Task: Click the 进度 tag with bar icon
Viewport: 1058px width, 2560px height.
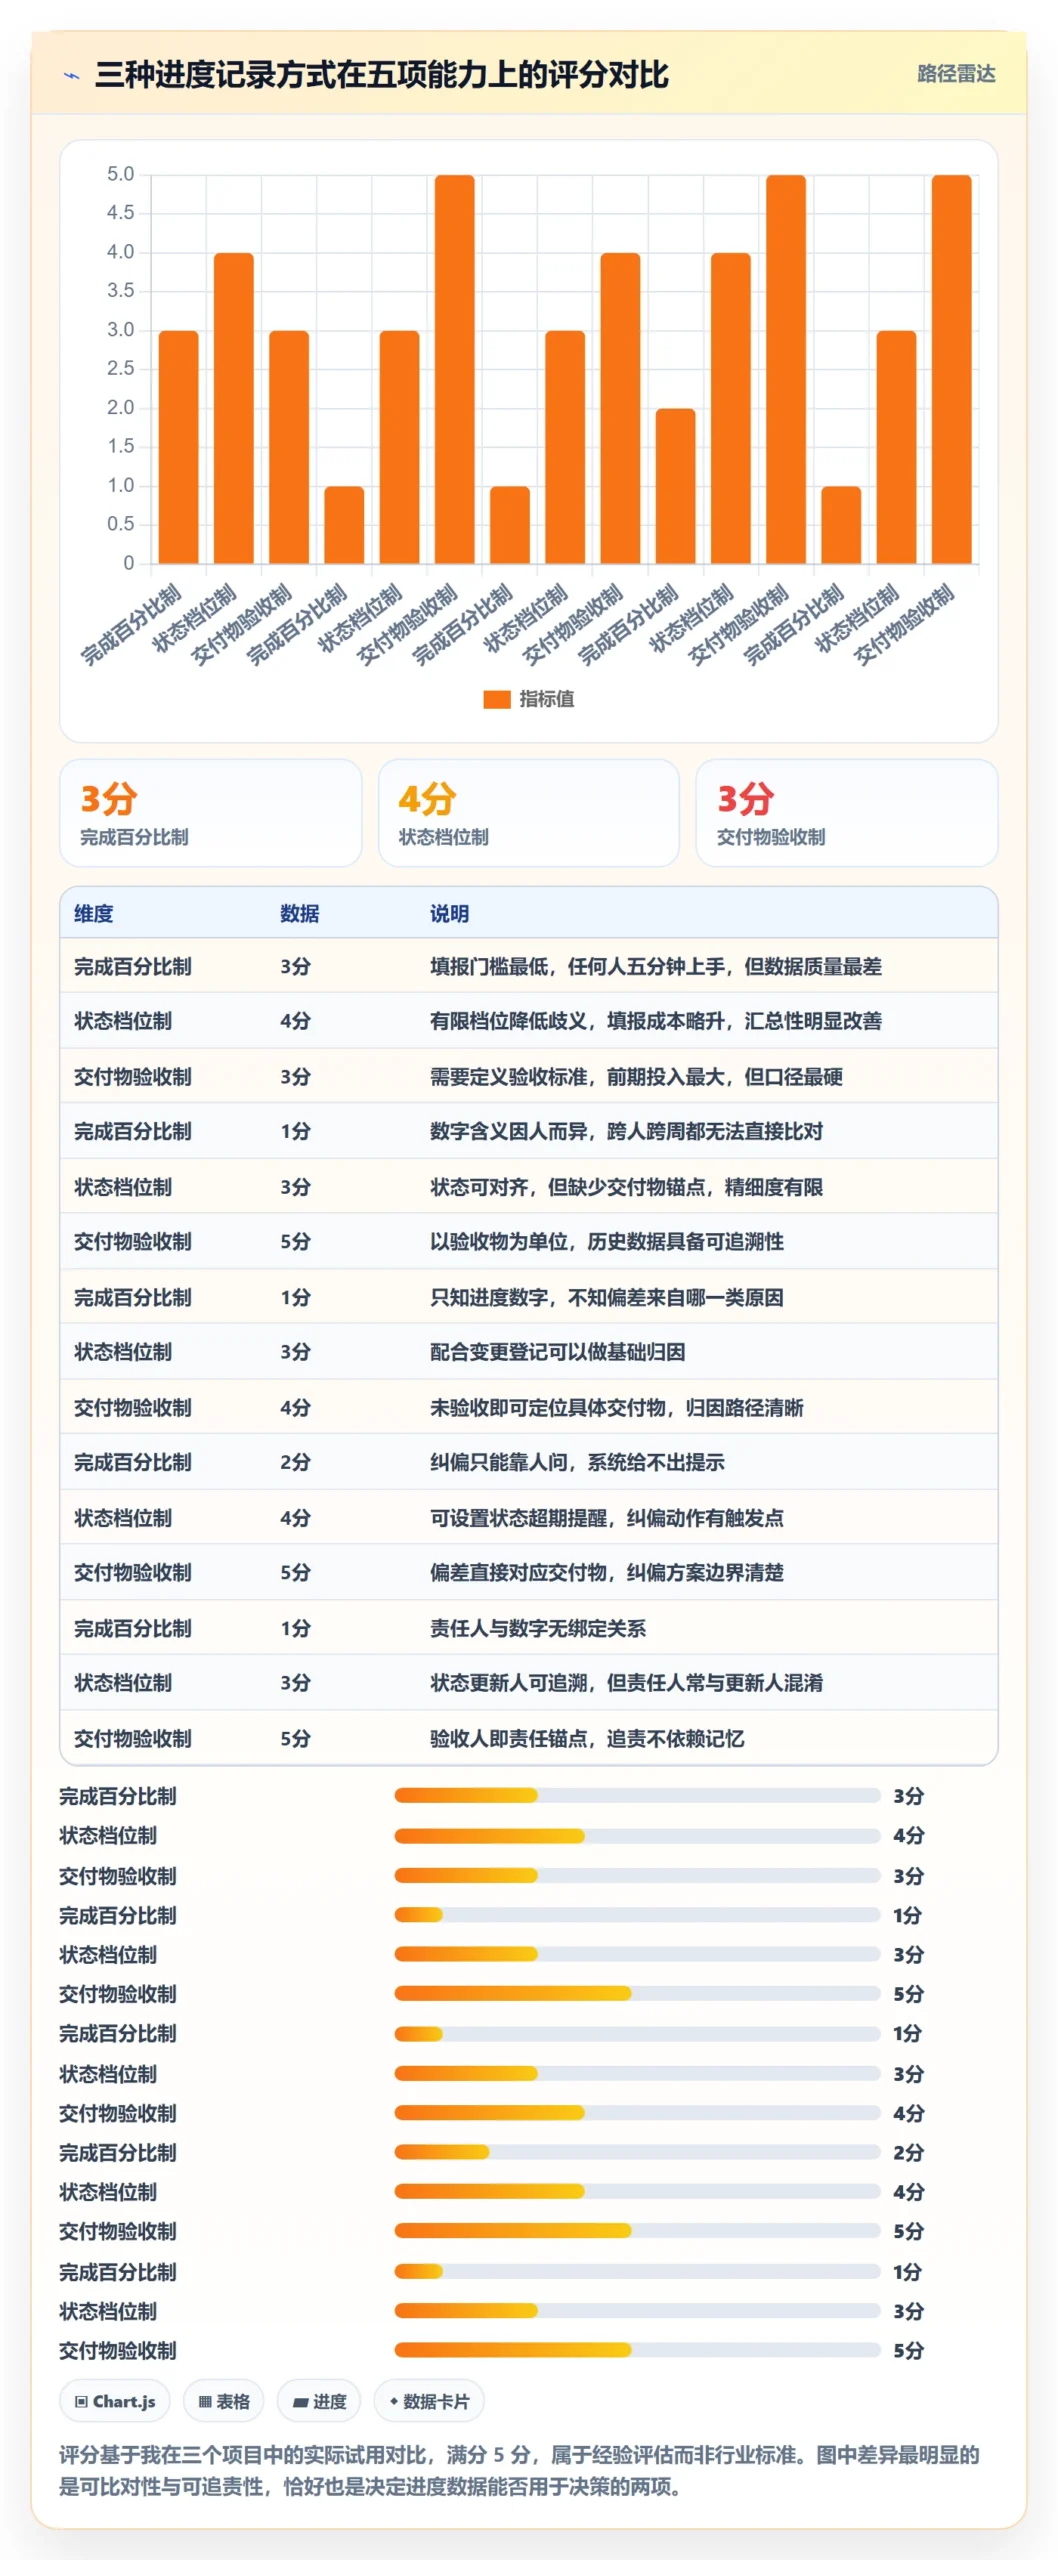Action: (x=319, y=2401)
